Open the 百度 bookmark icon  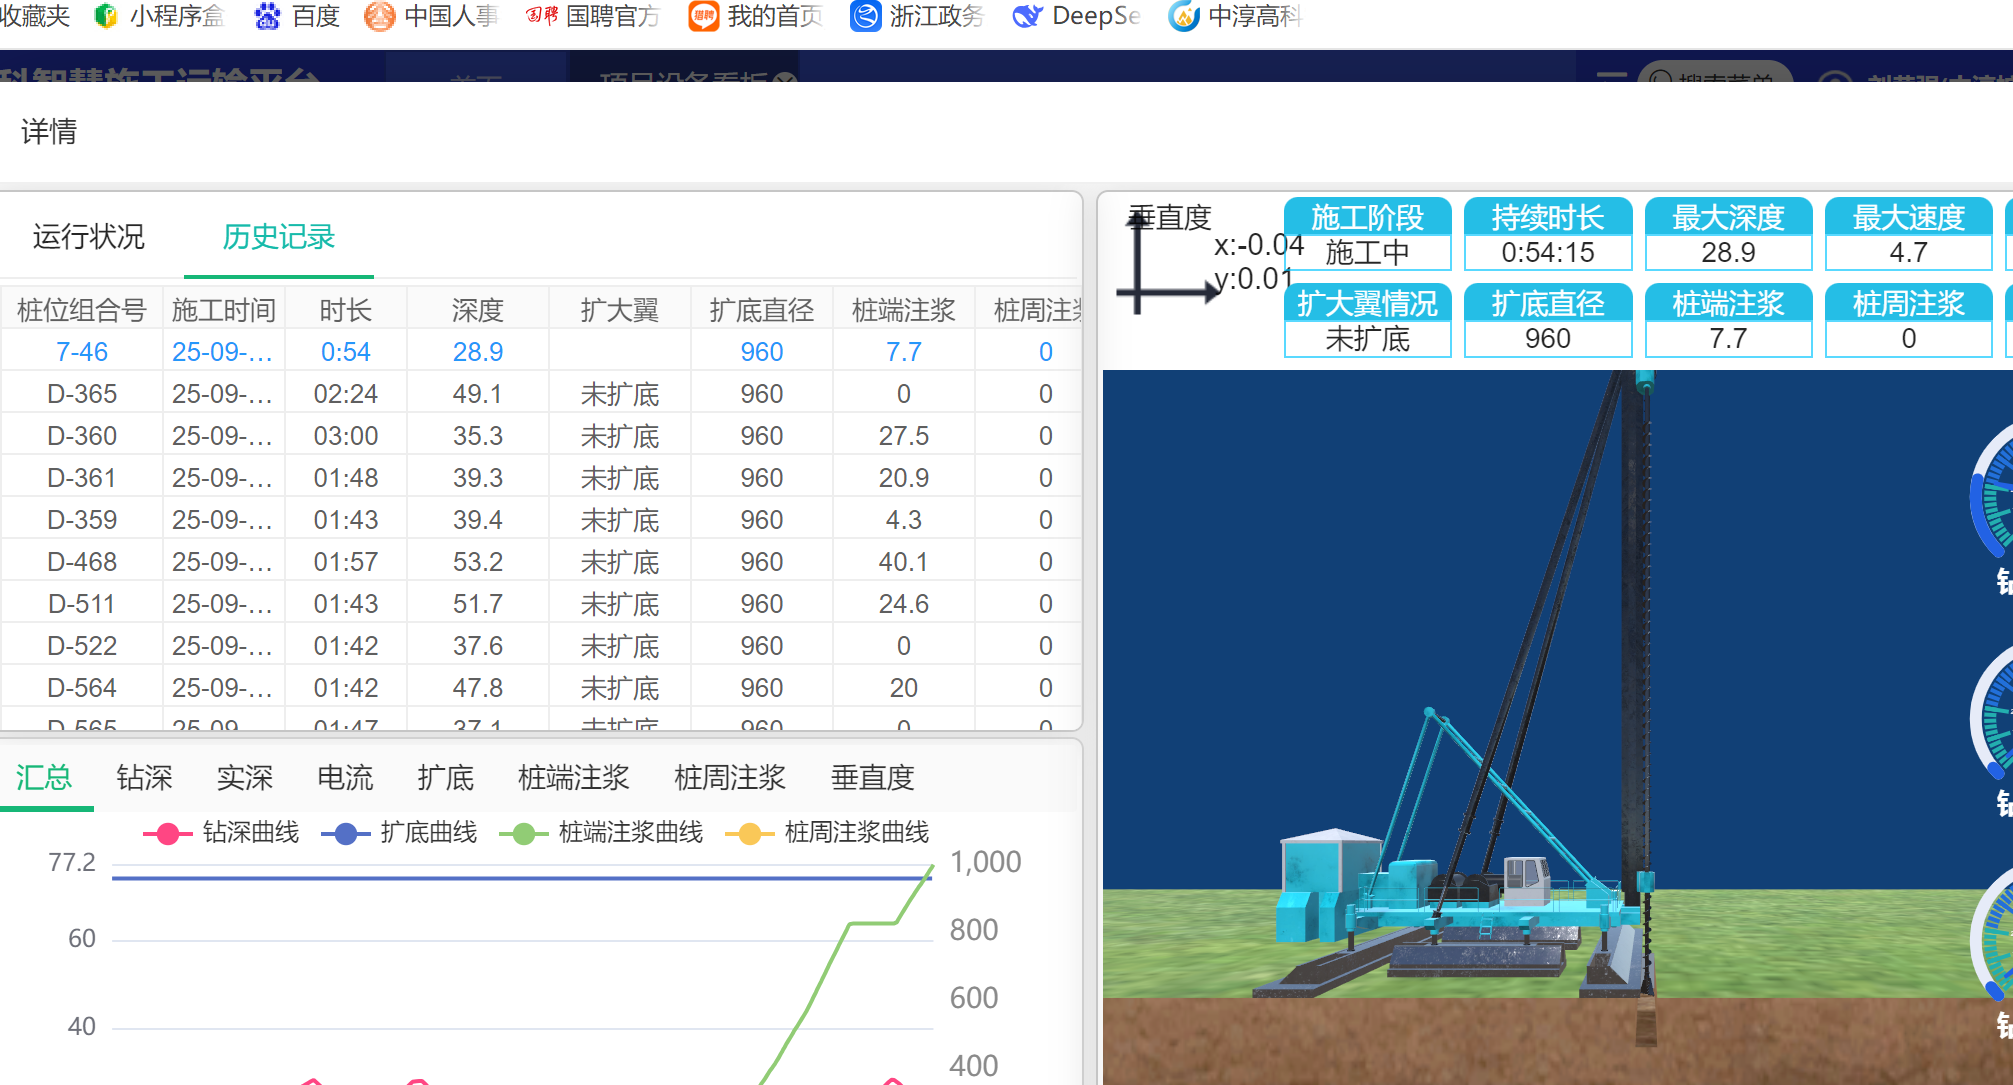tap(267, 16)
